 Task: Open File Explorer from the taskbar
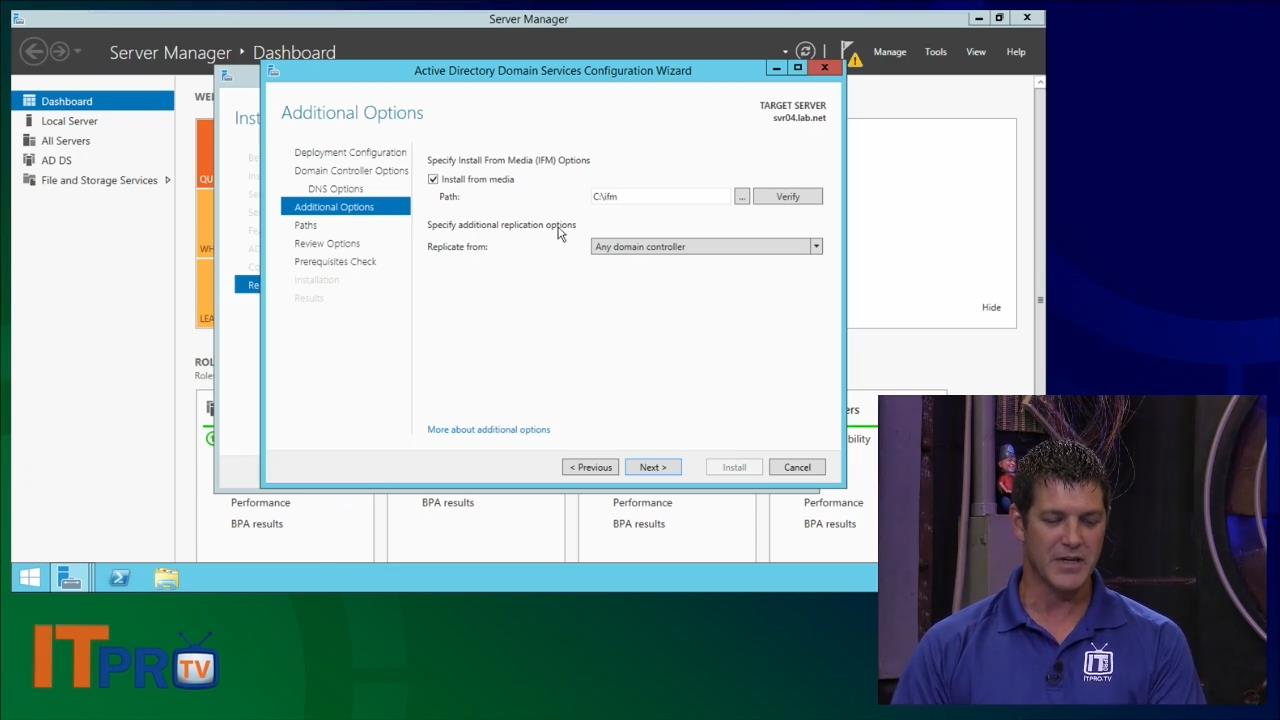point(167,578)
